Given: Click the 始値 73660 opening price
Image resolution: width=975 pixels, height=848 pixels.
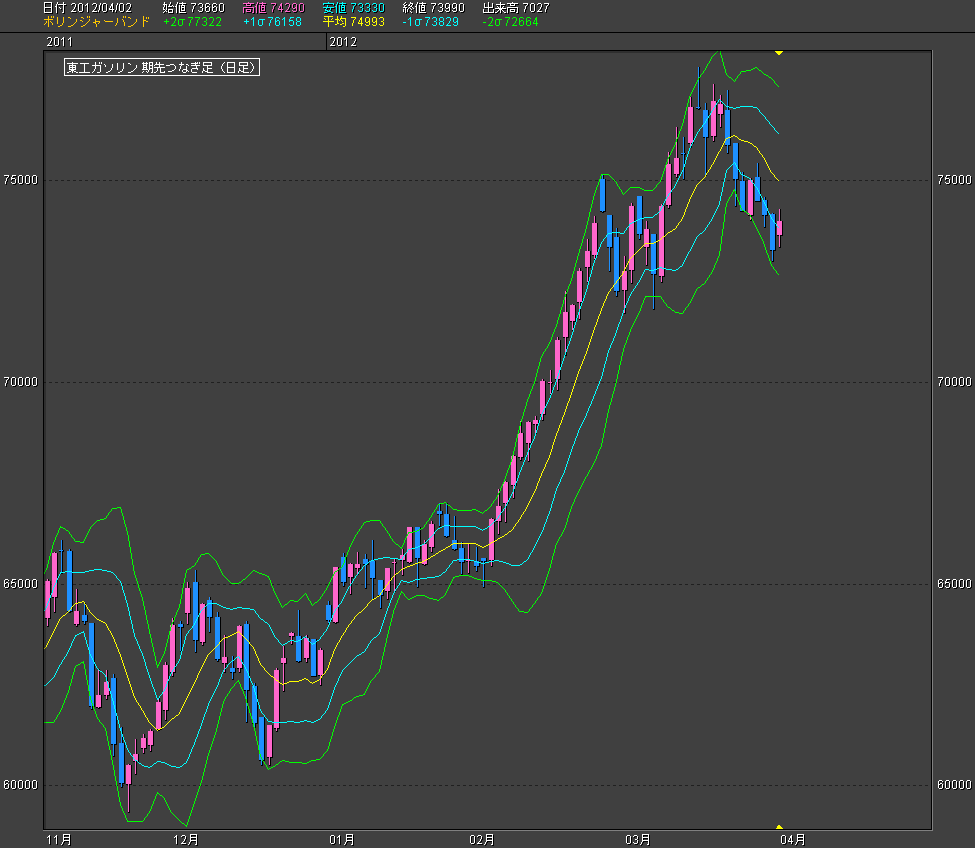Looking at the screenshot, I should 193,8.
